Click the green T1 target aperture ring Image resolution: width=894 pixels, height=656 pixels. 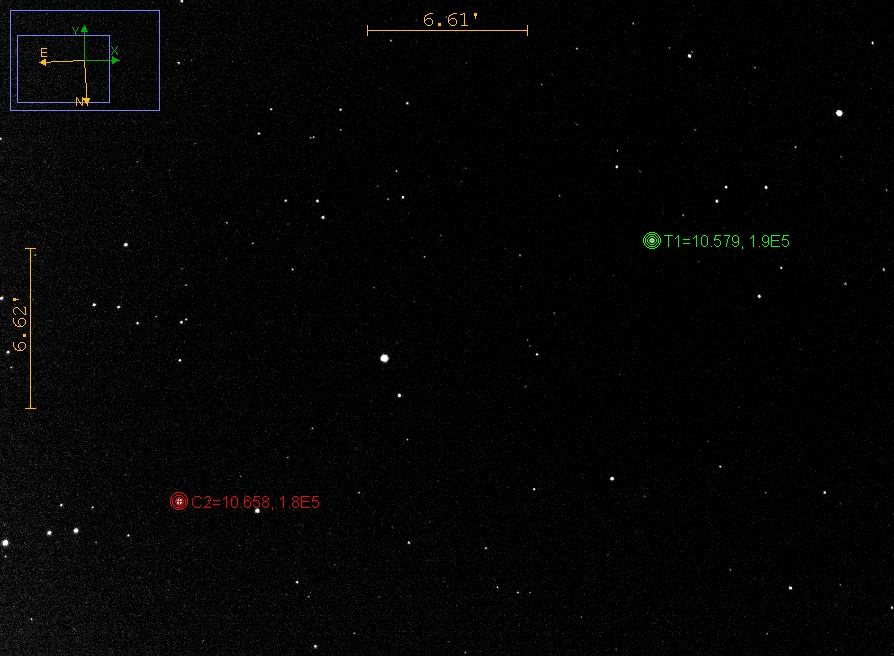(652, 241)
